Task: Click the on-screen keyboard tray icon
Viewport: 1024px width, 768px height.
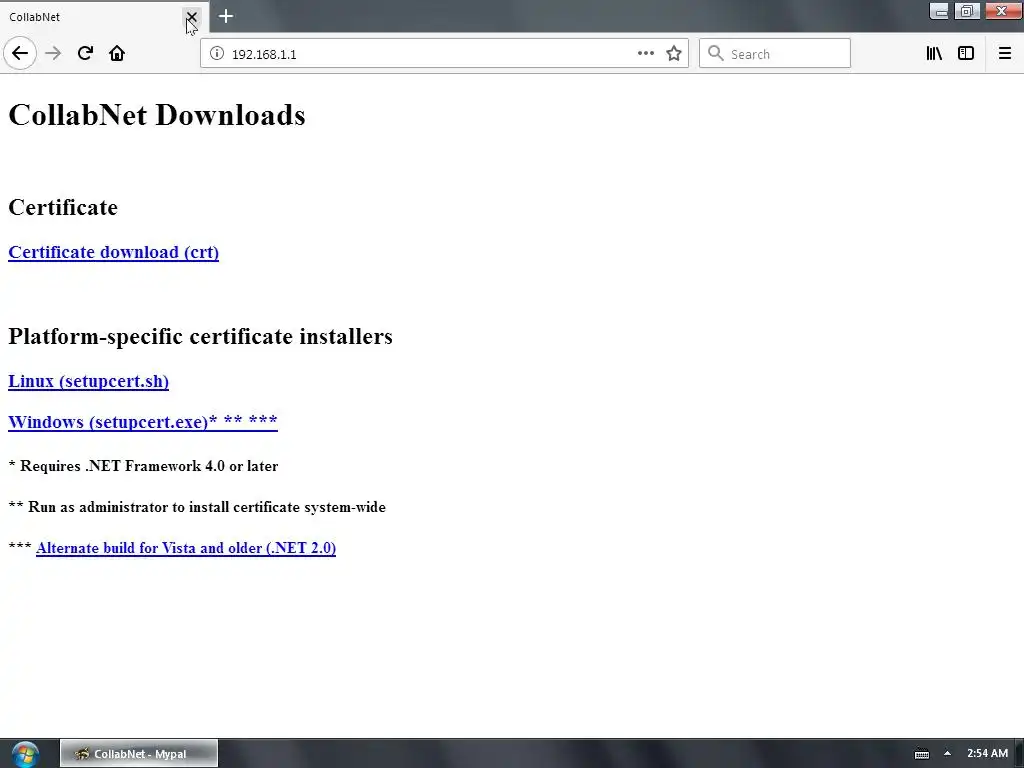Action: [x=921, y=754]
